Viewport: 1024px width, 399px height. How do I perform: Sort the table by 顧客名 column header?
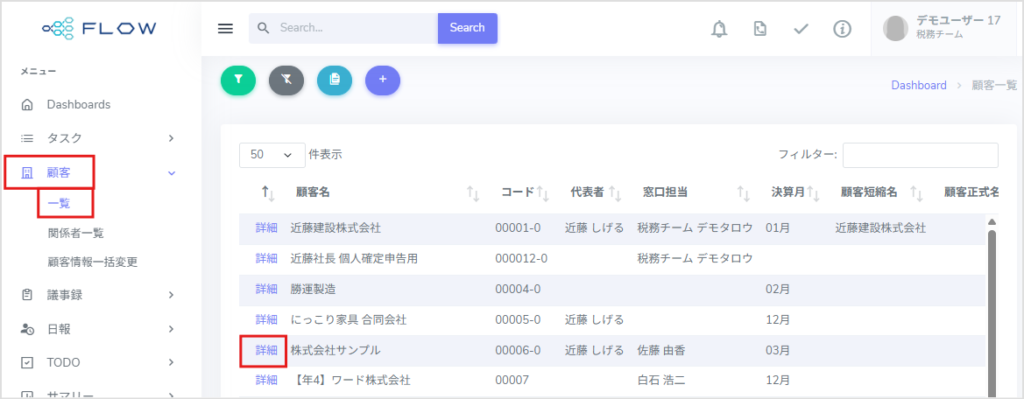coord(313,193)
